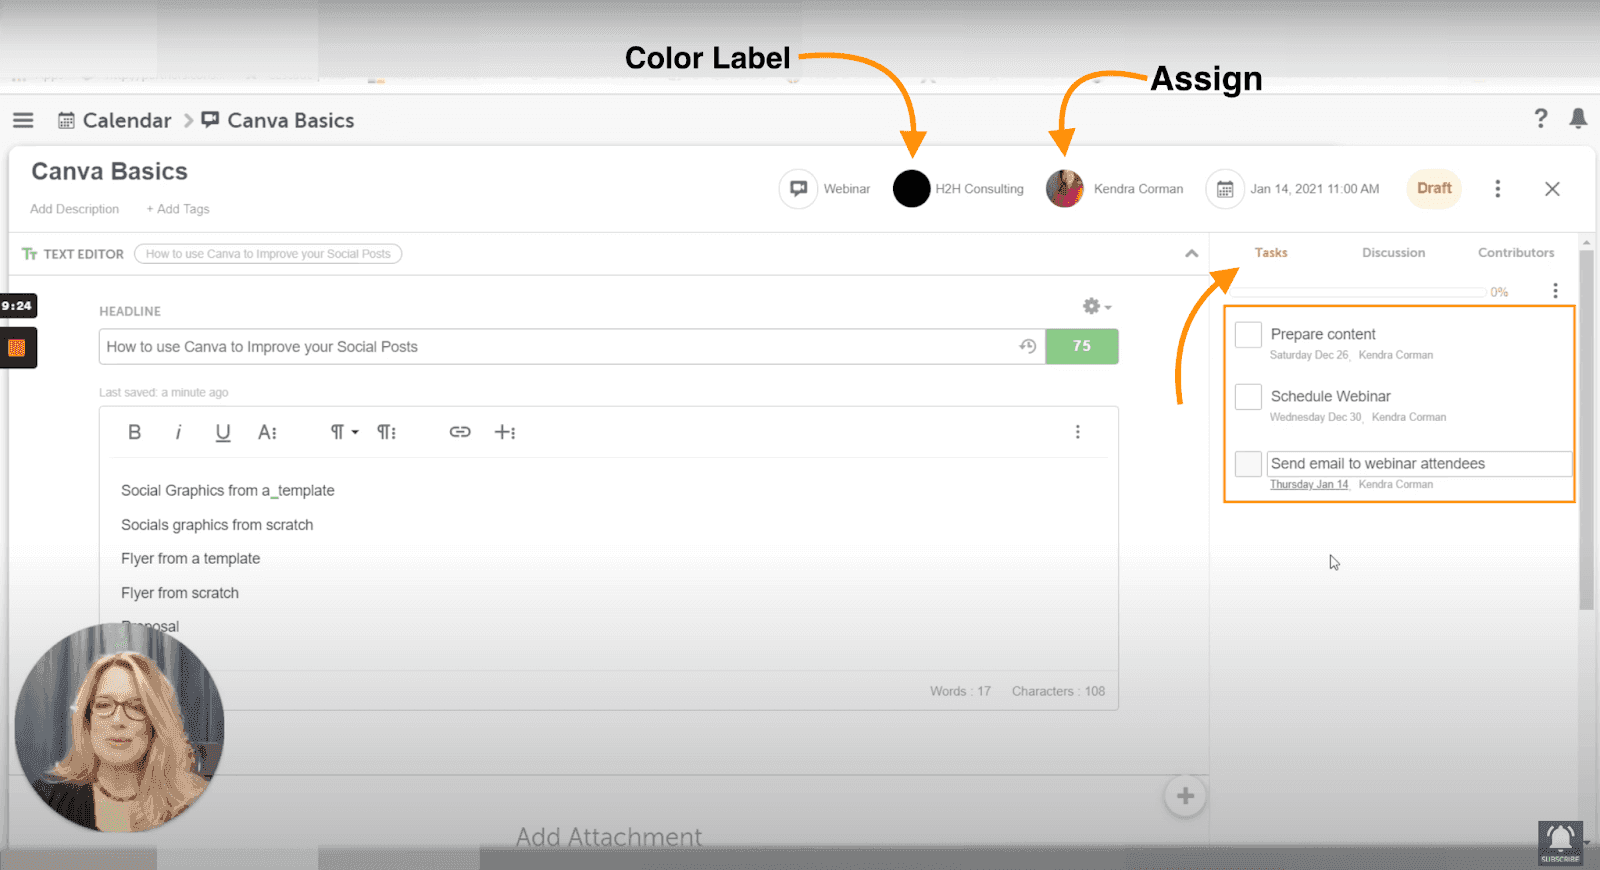Click Jan 14, 2021 11:00 AM date
The width and height of the screenshot is (1600, 870).
point(1314,189)
